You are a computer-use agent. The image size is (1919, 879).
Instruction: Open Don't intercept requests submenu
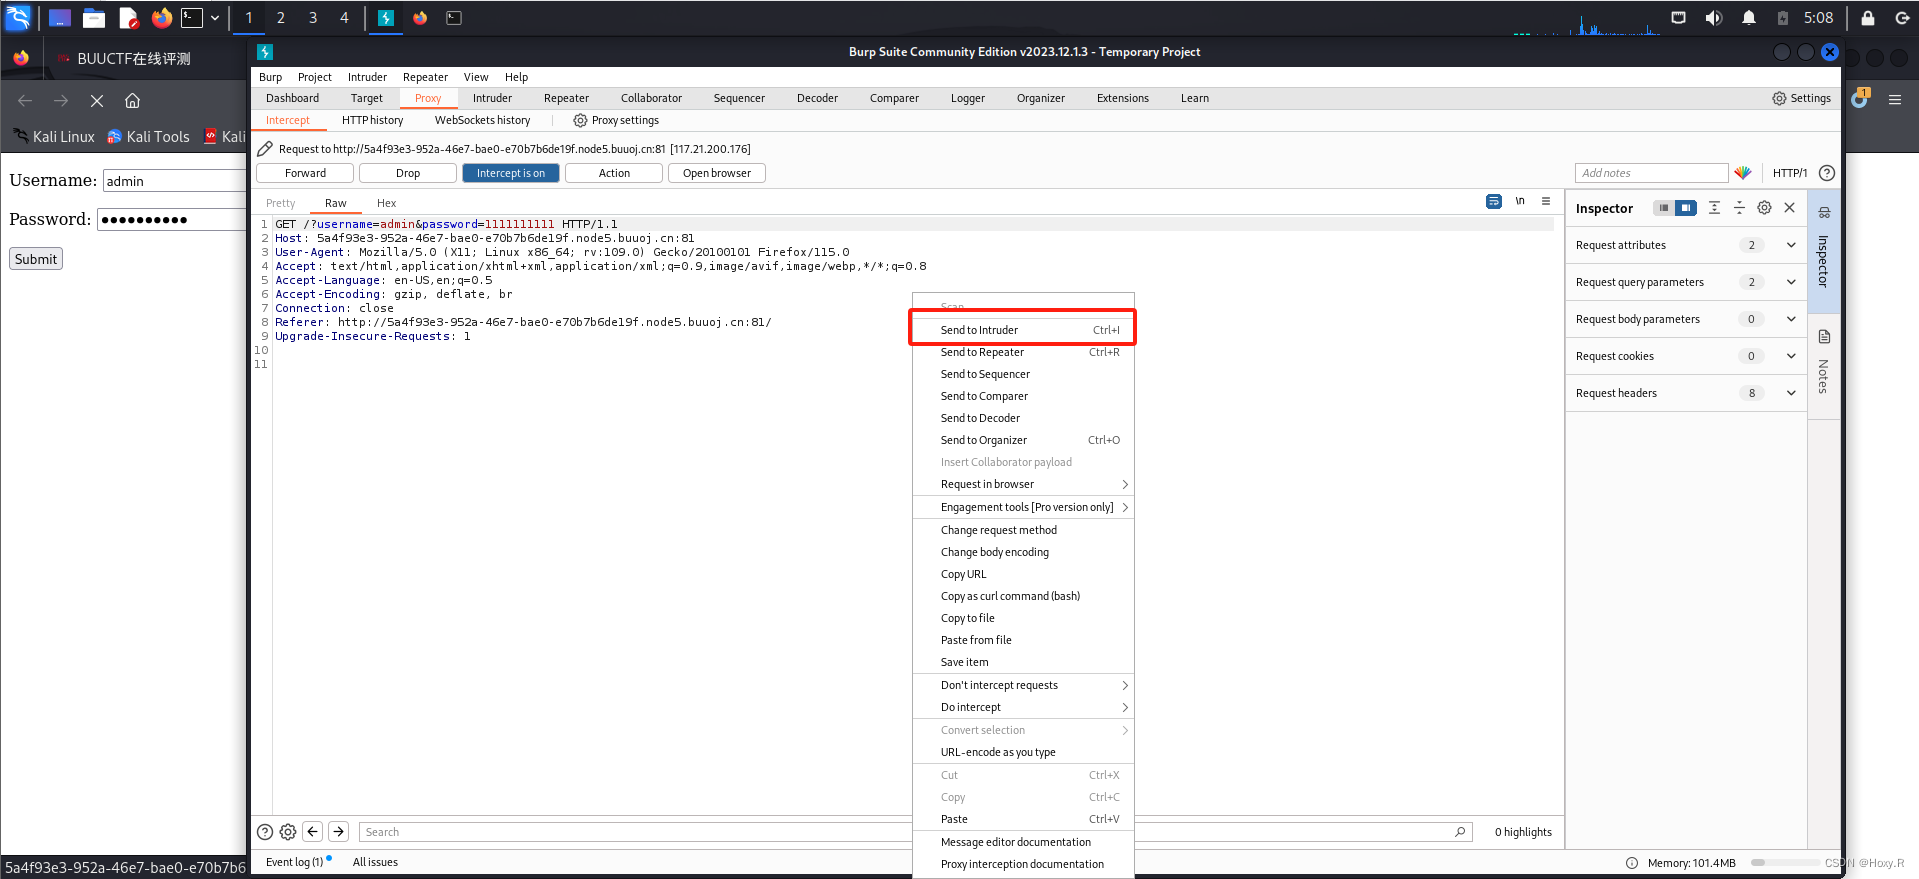click(1023, 685)
